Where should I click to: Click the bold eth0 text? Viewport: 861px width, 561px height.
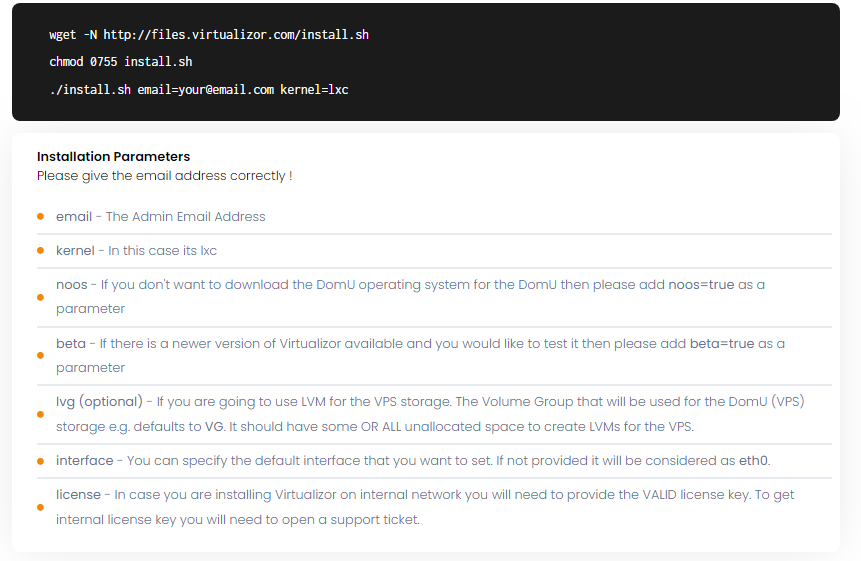click(x=753, y=461)
